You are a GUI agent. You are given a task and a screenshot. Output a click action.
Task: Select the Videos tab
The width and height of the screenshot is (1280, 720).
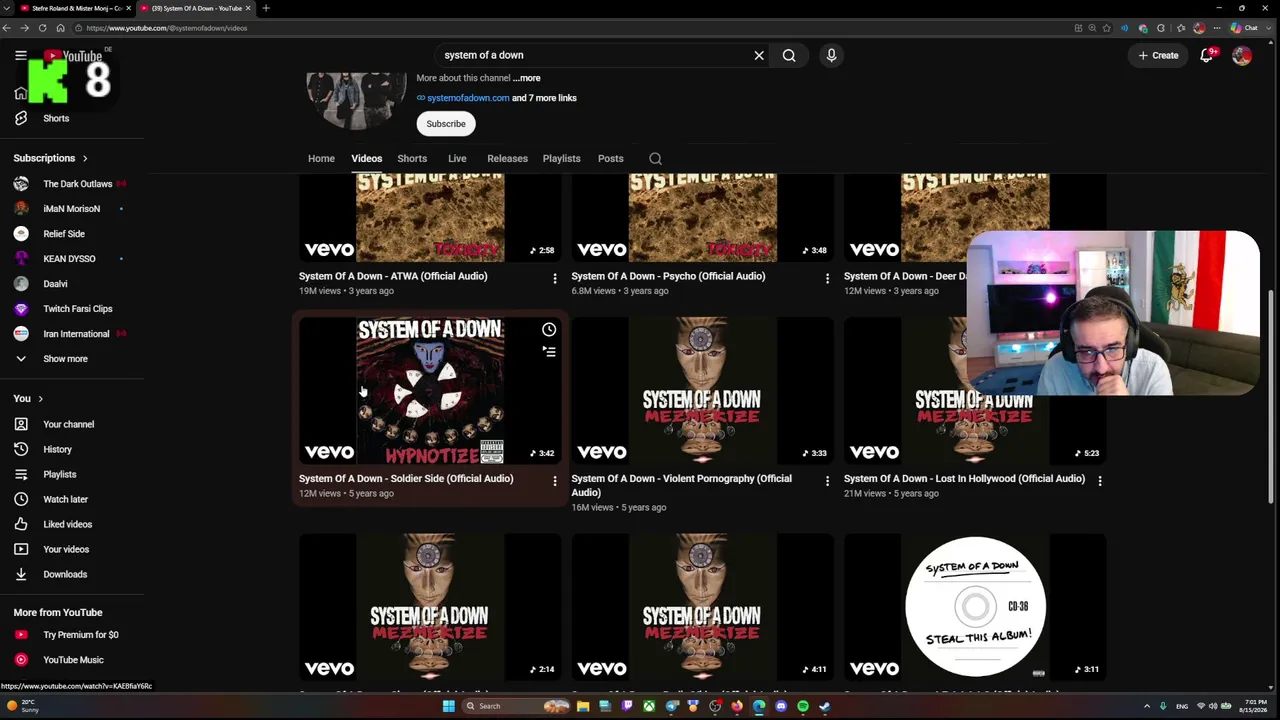pos(367,159)
